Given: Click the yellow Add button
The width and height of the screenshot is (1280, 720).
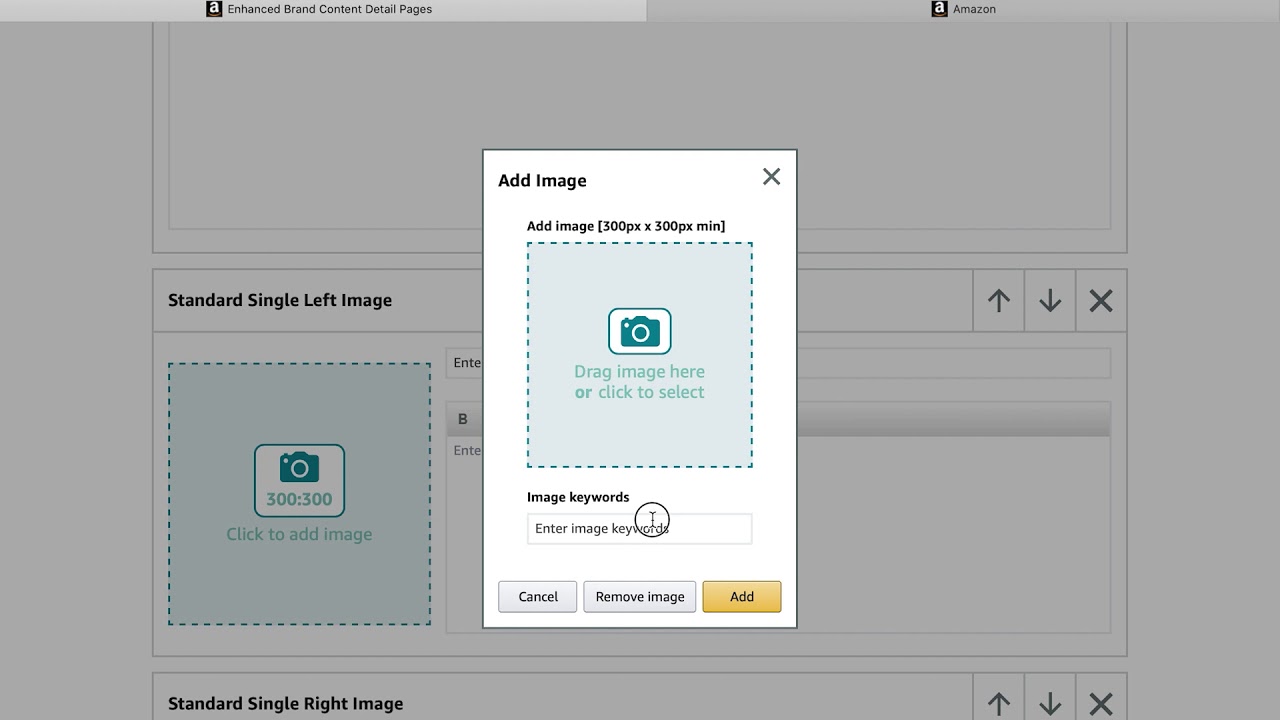Looking at the screenshot, I should tap(742, 597).
